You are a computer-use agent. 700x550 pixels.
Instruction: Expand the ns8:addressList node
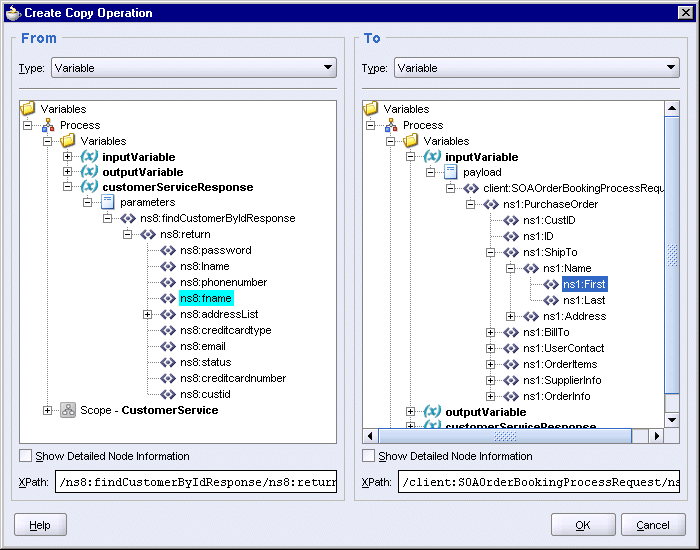147,315
